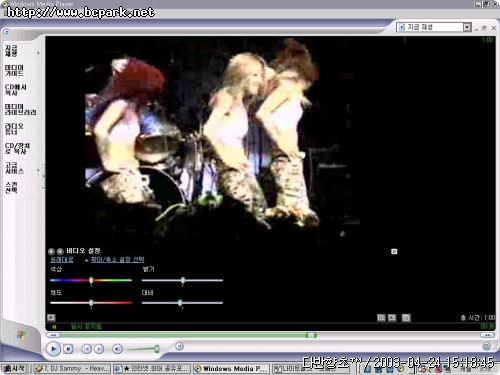Close the 비디오 설정 panel
Viewport: 500px width, 375px height.
(x=394, y=251)
